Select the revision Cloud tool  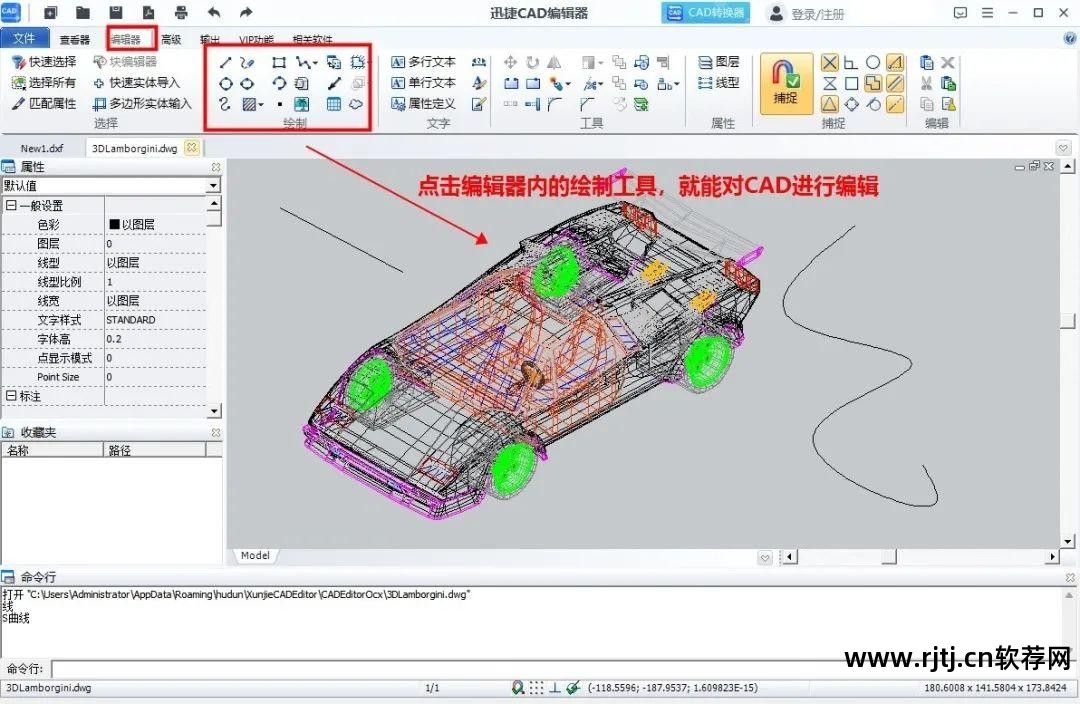pos(356,105)
